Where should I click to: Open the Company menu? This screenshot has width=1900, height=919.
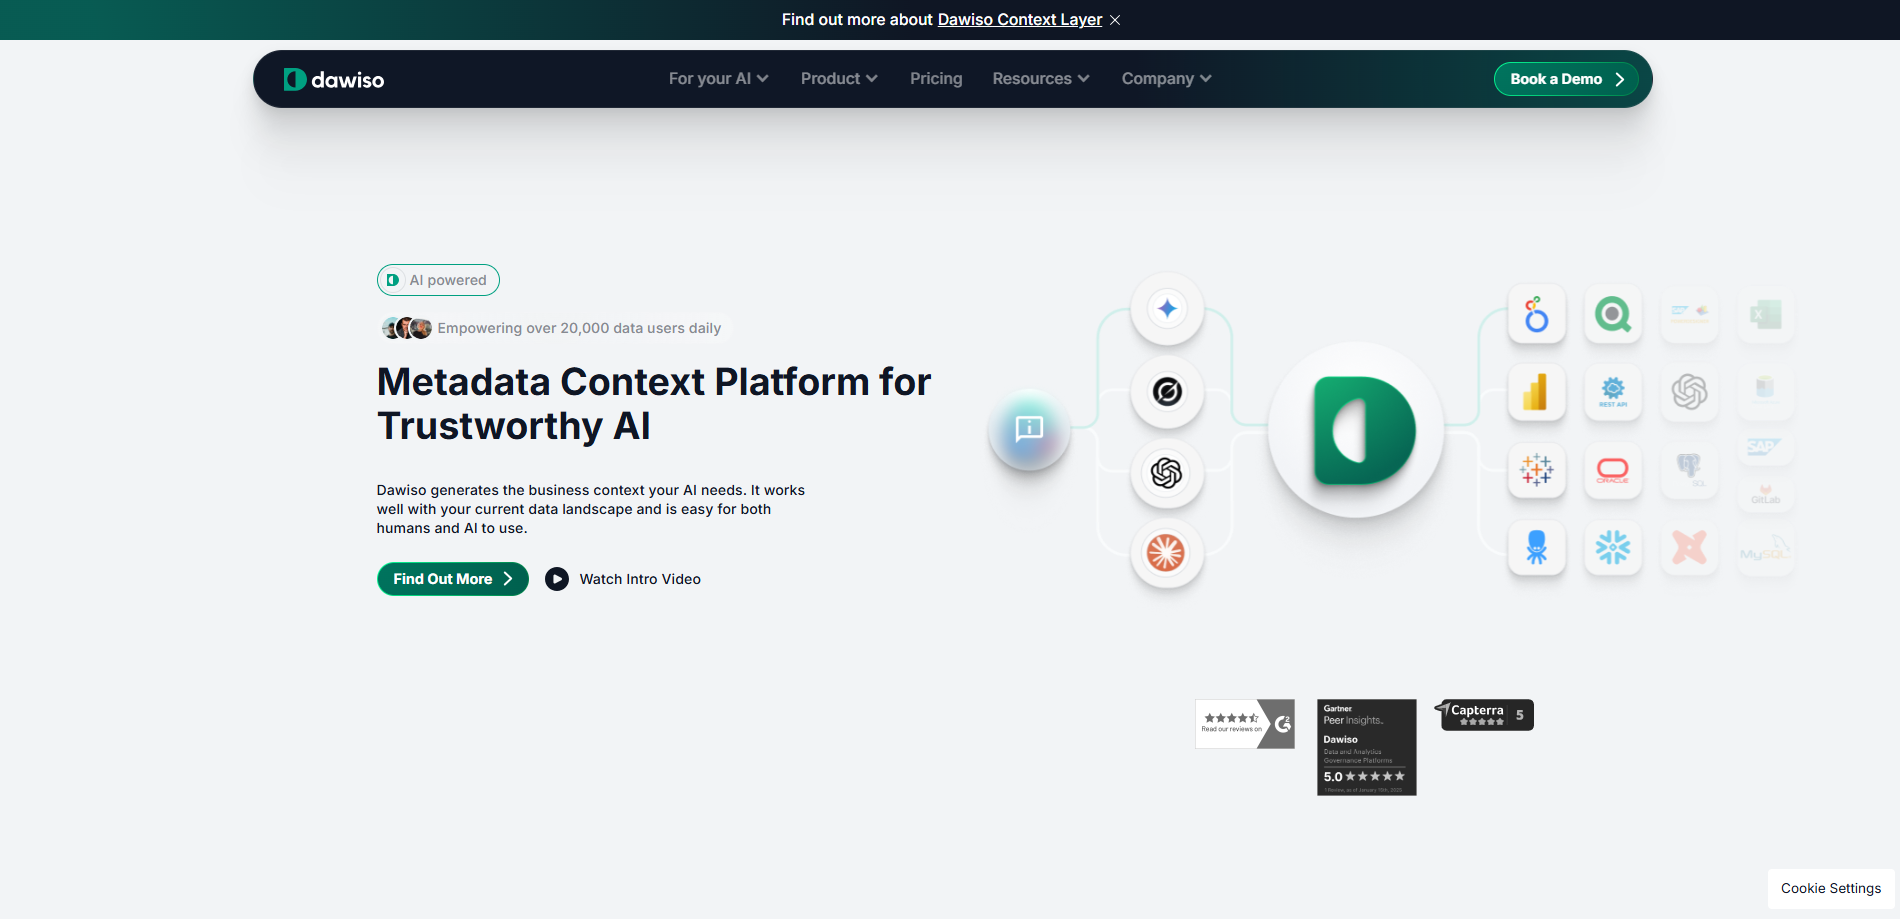[x=1165, y=78]
